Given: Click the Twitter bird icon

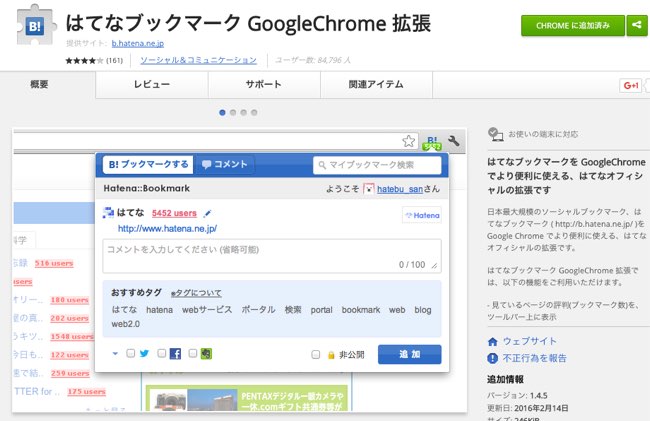Looking at the screenshot, I should click(144, 353).
